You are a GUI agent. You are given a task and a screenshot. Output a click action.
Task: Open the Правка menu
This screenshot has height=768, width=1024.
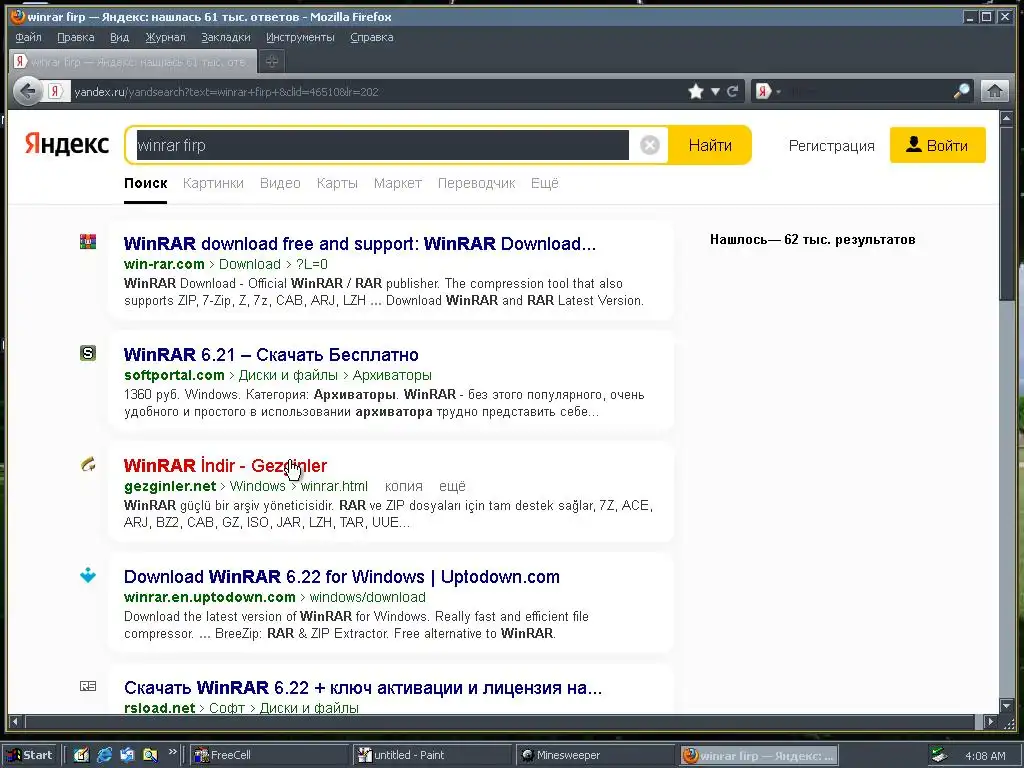pos(76,37)
